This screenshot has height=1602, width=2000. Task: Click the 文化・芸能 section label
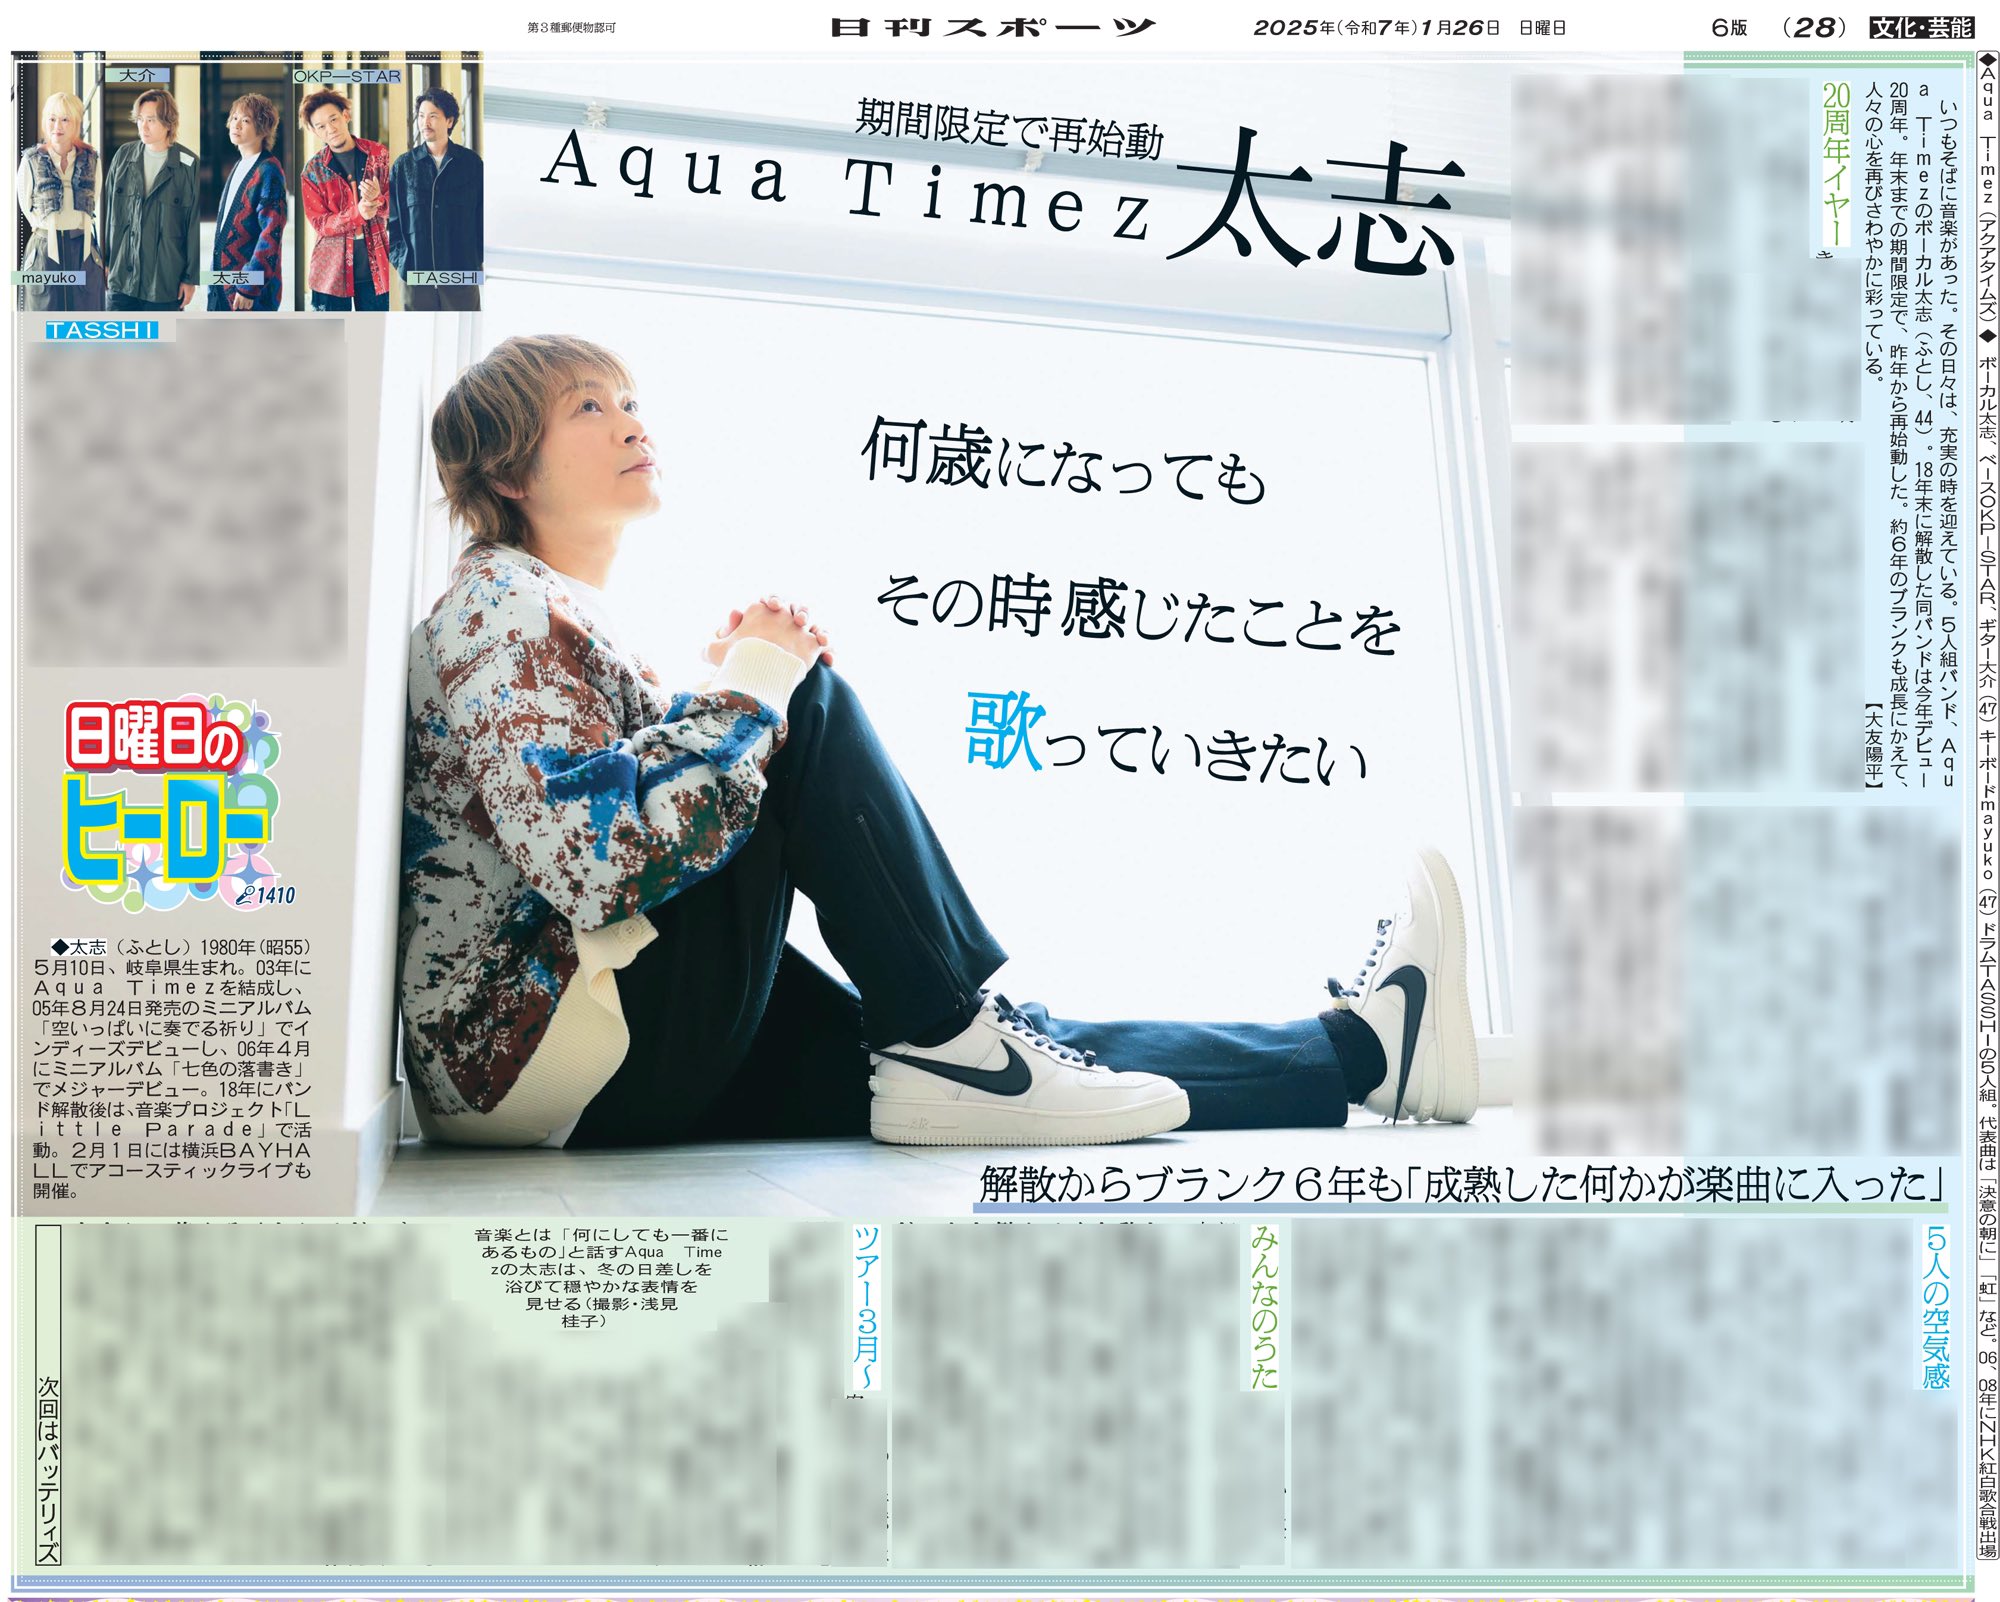pyautogui.click(x=1922, y=27)
